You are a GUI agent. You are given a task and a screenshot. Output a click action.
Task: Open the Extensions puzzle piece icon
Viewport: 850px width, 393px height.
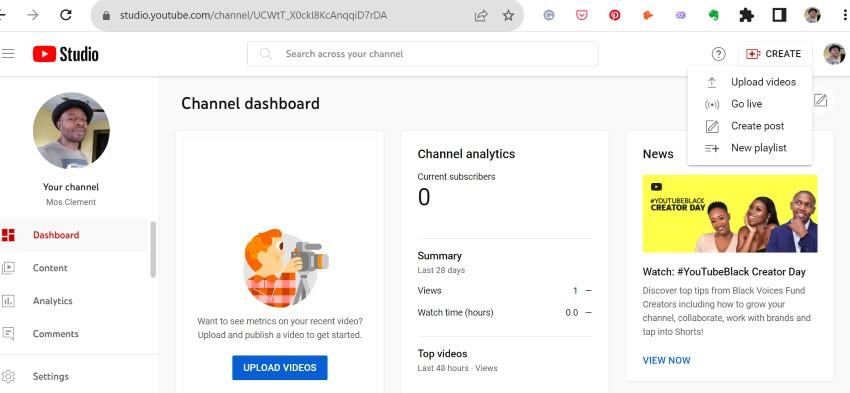tap(746, 15)
